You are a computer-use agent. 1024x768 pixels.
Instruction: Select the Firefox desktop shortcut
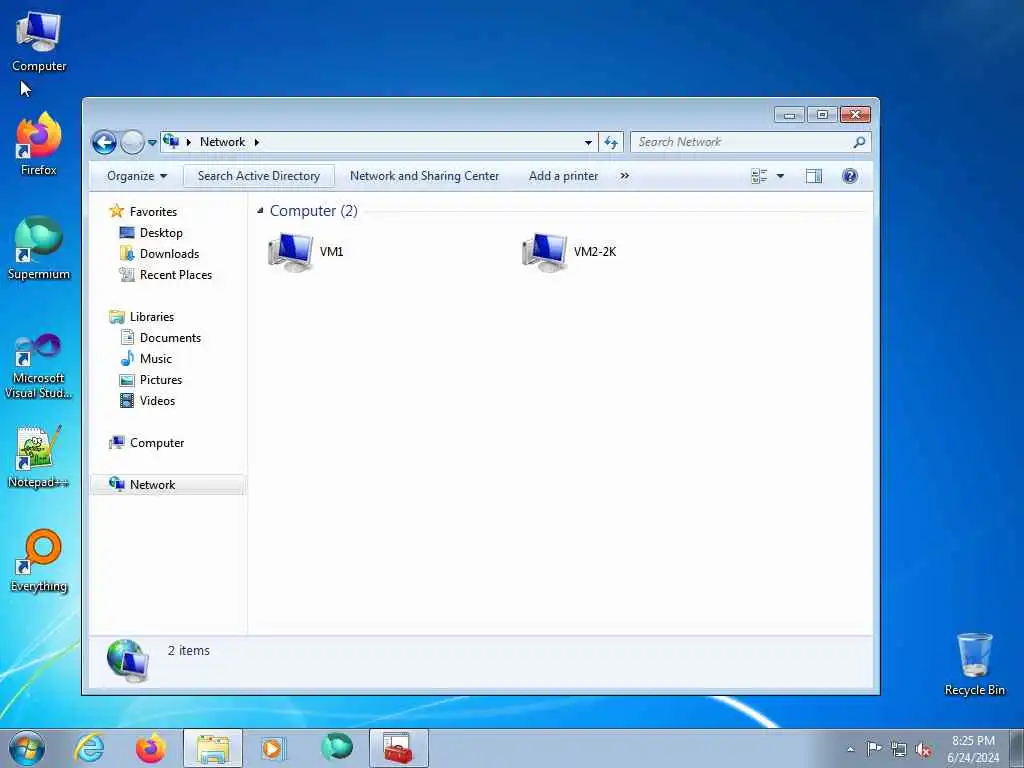[x=39, y=144]
